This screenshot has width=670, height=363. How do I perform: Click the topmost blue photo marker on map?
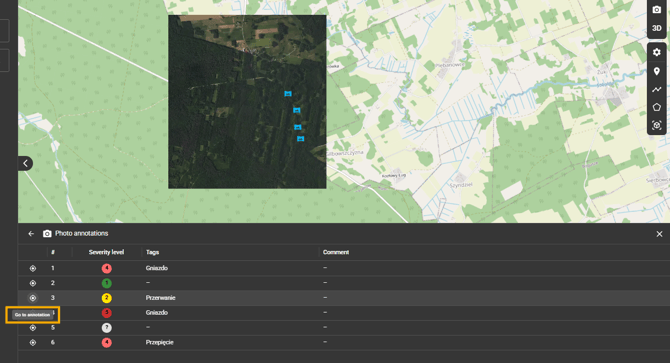point(288,94)
